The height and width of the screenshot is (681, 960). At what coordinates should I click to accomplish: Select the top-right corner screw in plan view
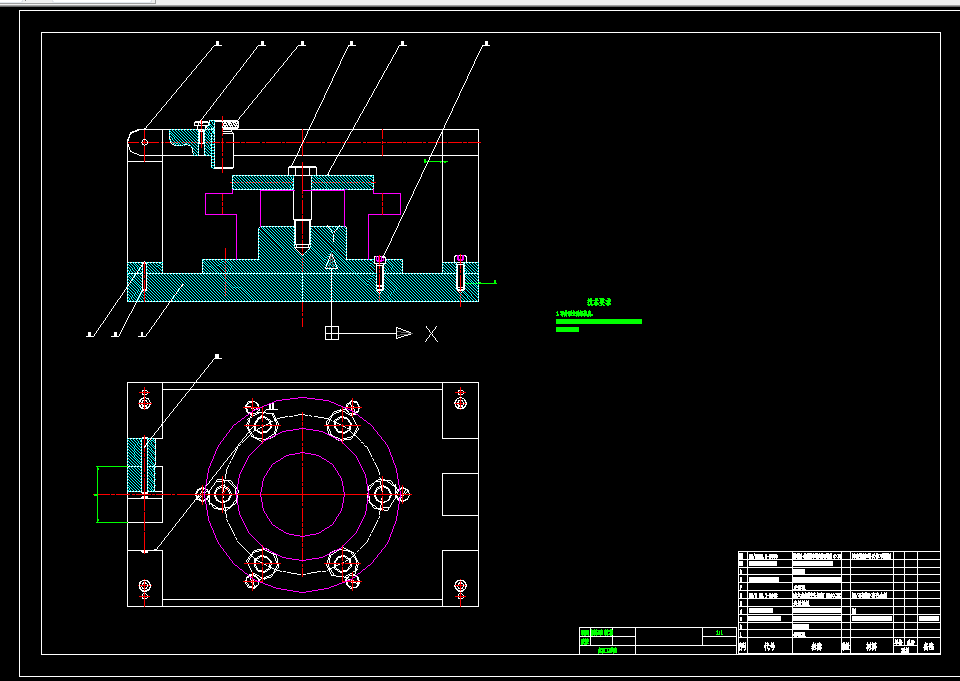(x=460, y=403)
